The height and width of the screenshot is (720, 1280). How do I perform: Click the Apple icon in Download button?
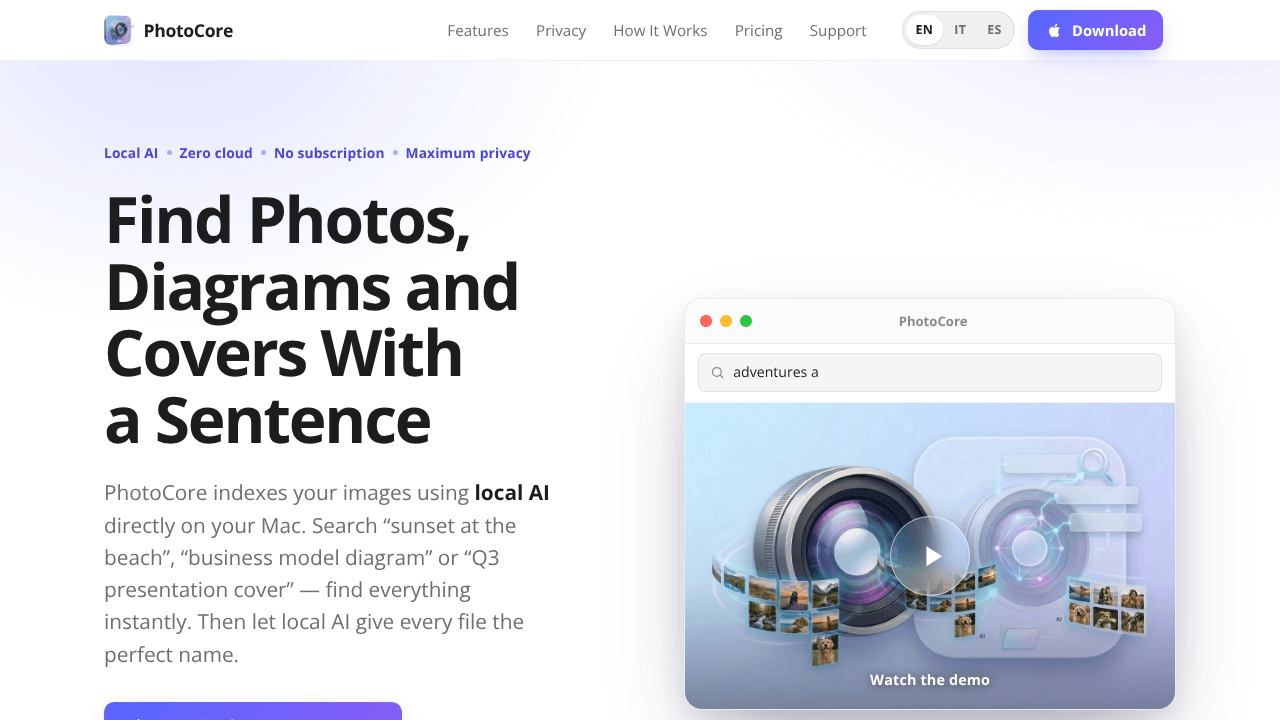pos(1054,31)
